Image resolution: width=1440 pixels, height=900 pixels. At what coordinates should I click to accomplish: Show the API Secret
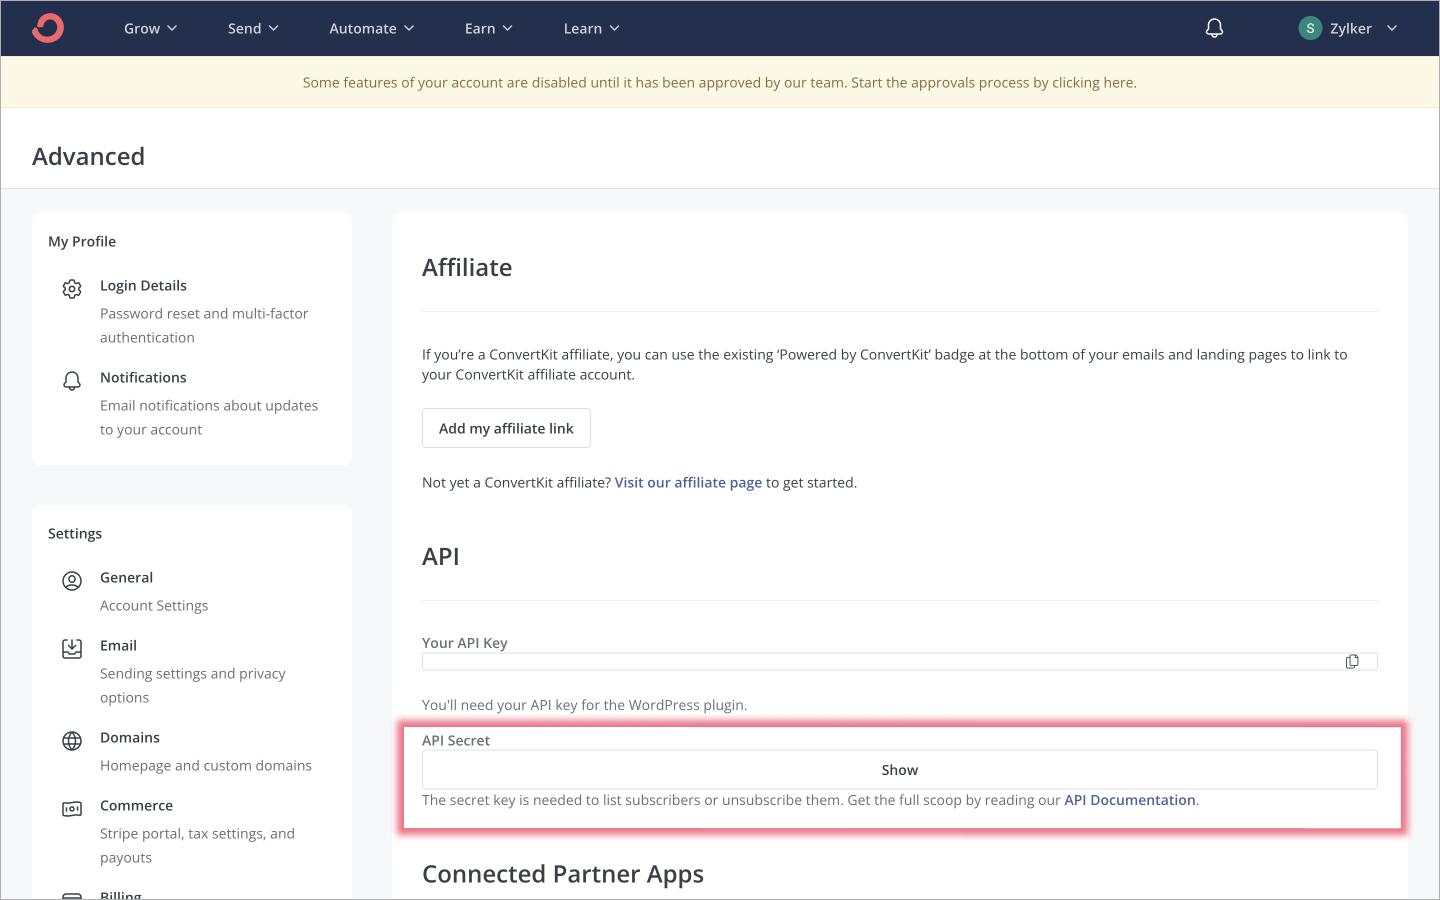point(899,770)
